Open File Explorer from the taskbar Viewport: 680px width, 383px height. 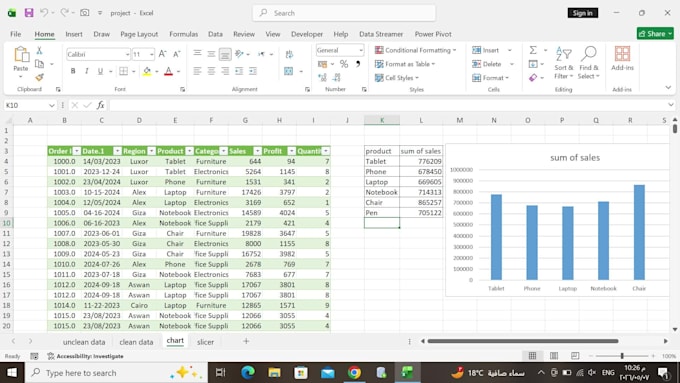[x=274, y=373]
